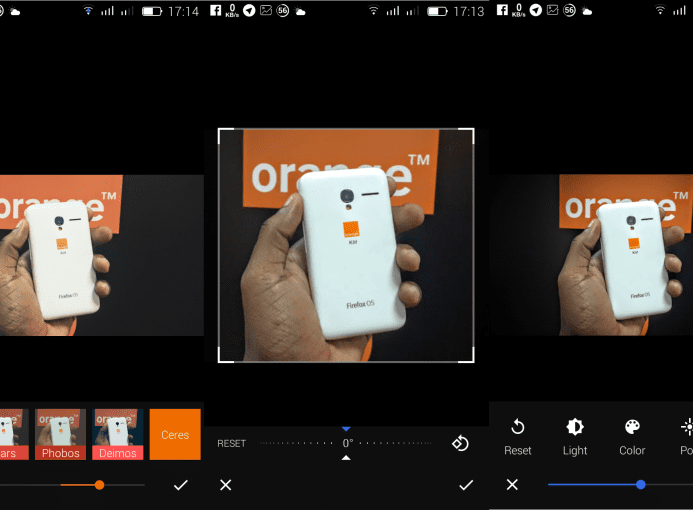Apply the Deimos filter thumbnail
This screenshot has width=693, height=510.
pos(118,434)
